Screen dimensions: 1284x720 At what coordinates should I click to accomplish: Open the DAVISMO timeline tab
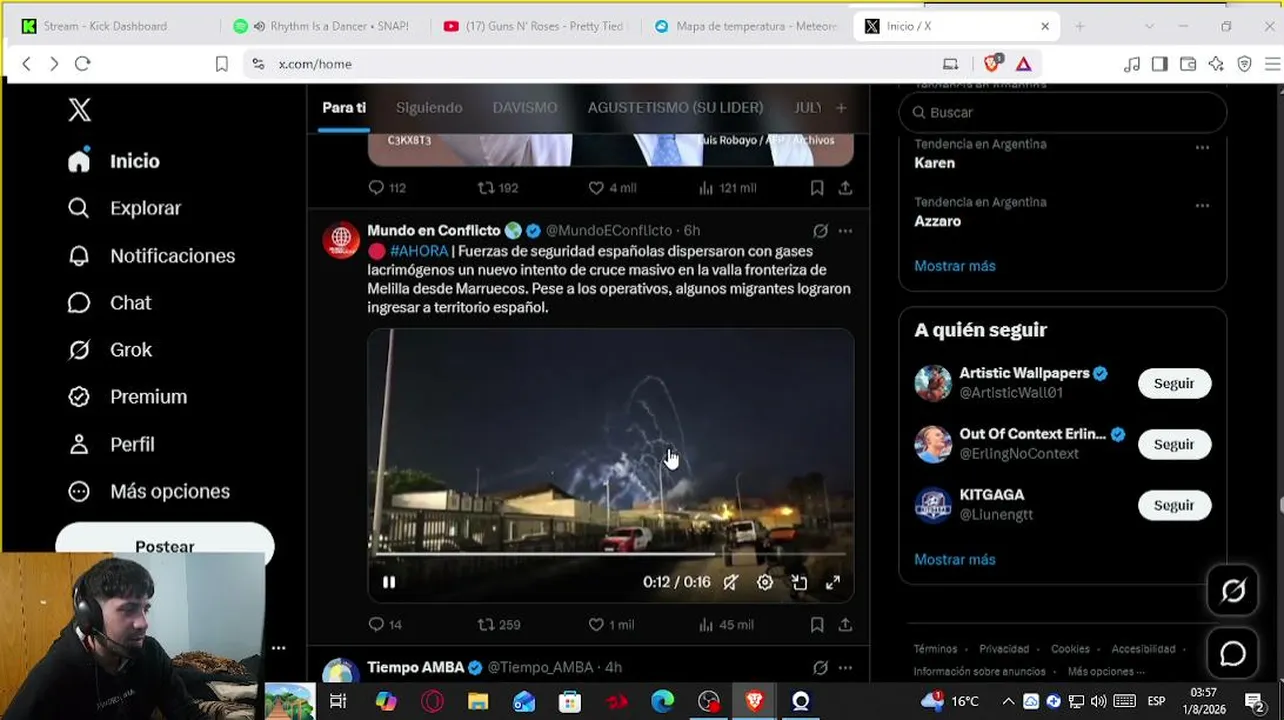coord(525,107)
